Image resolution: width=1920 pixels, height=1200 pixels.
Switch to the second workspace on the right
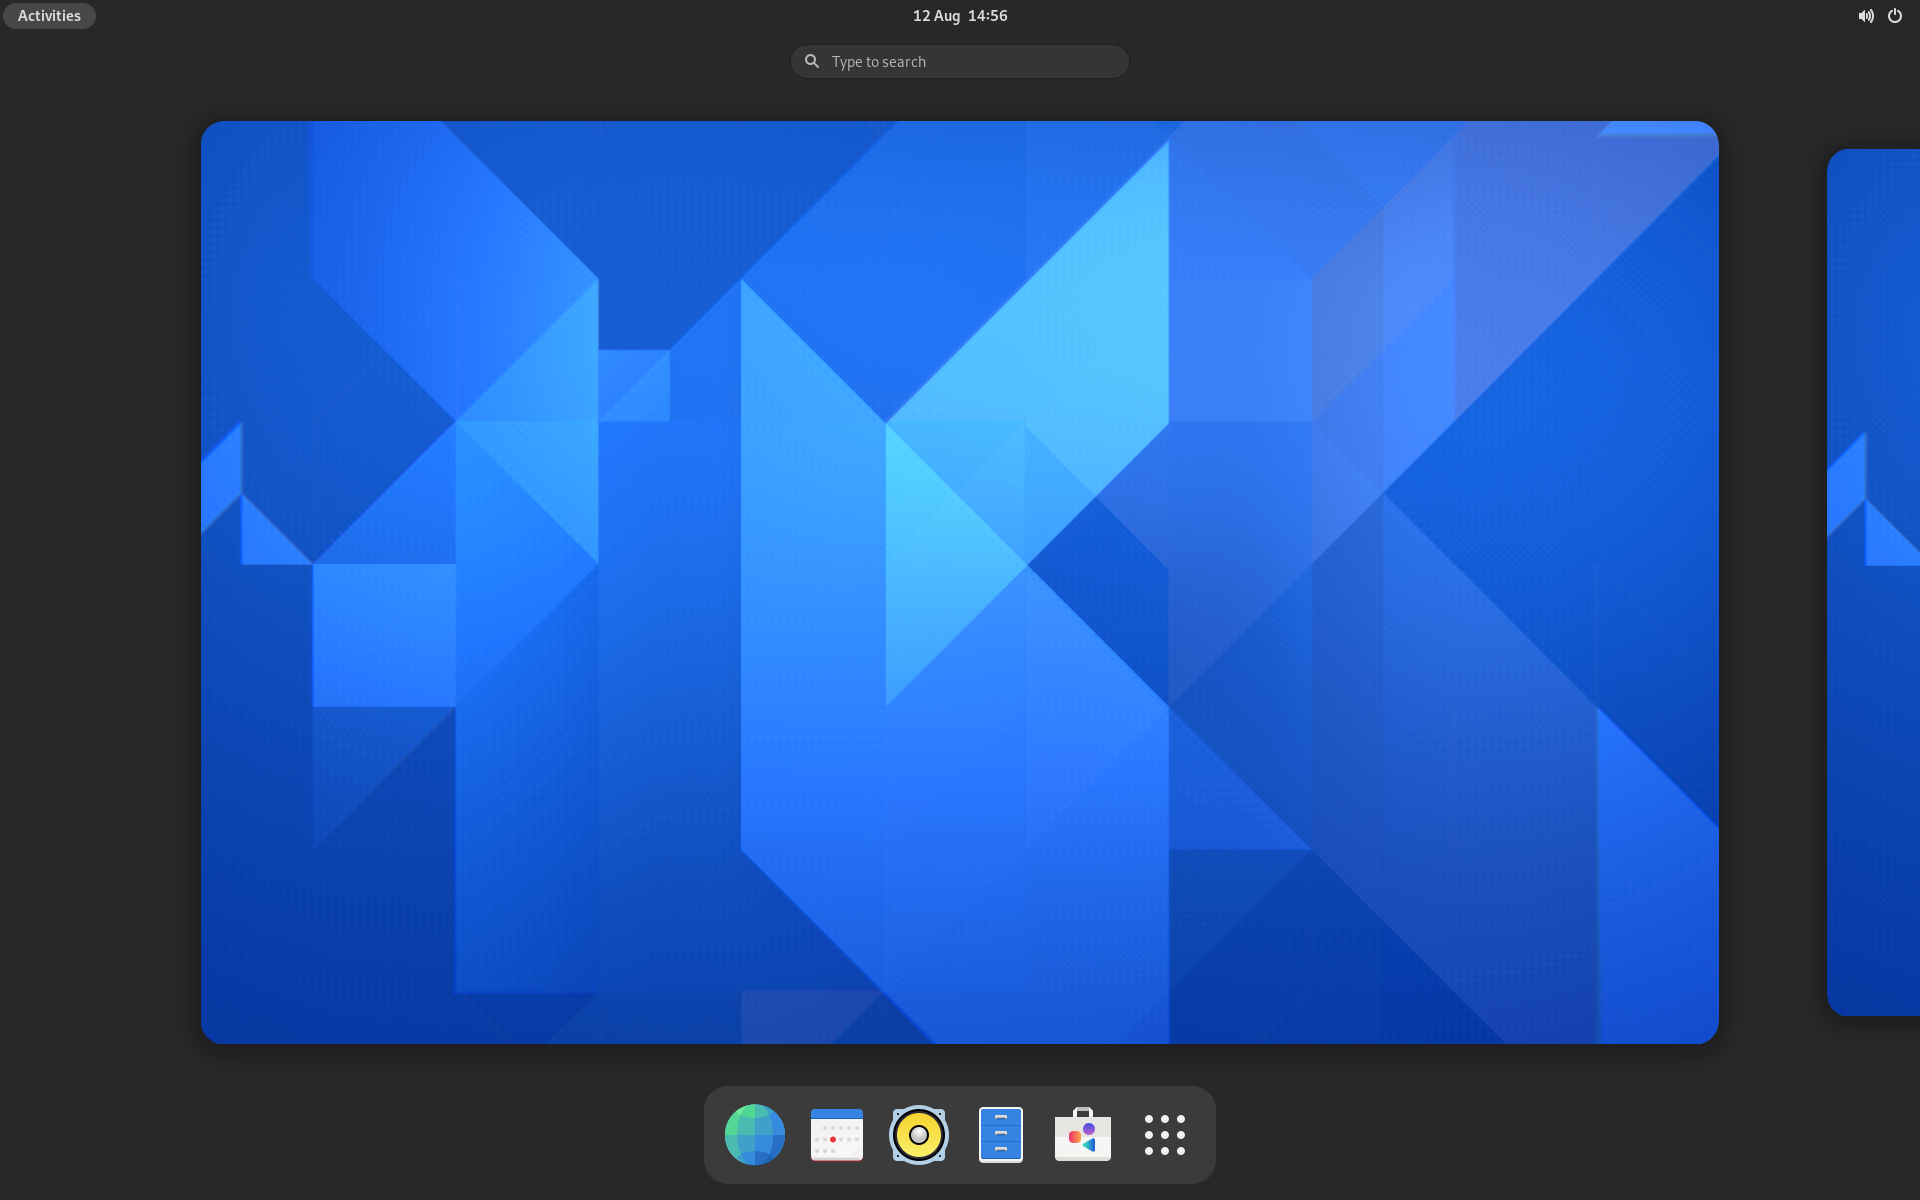coord(1874,582)
